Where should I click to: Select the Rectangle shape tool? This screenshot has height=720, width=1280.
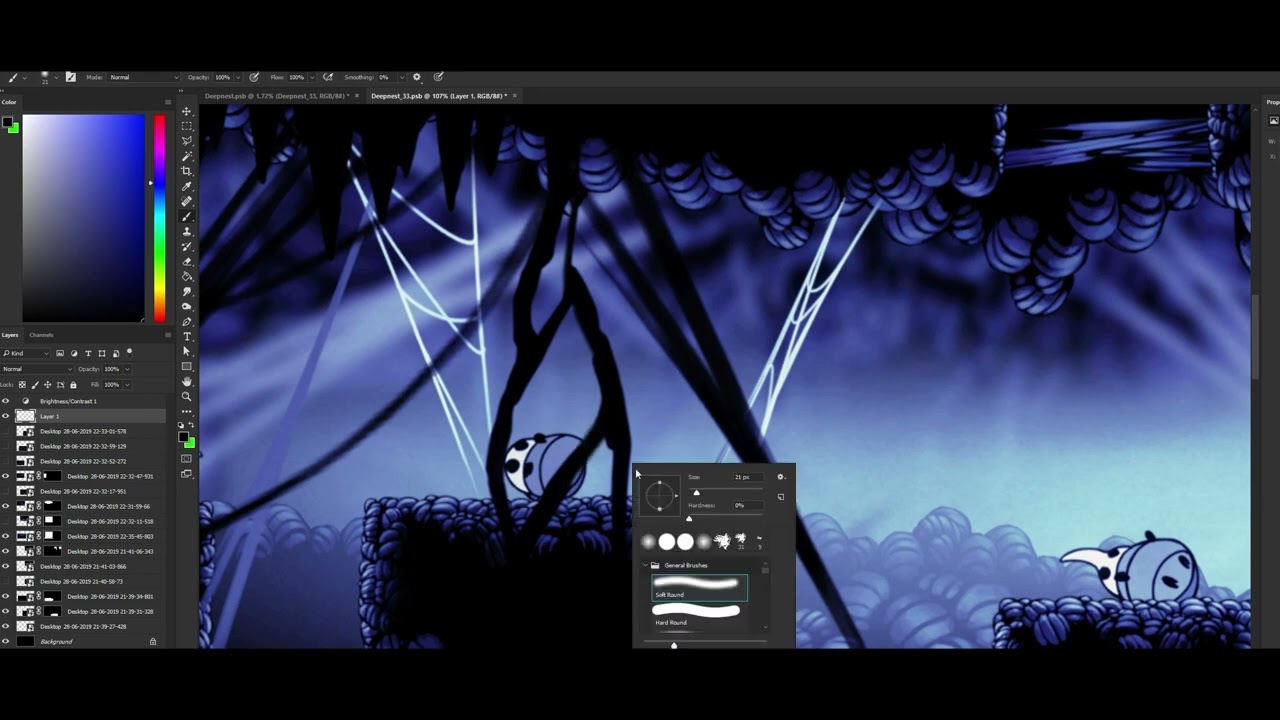coord(187,366)
